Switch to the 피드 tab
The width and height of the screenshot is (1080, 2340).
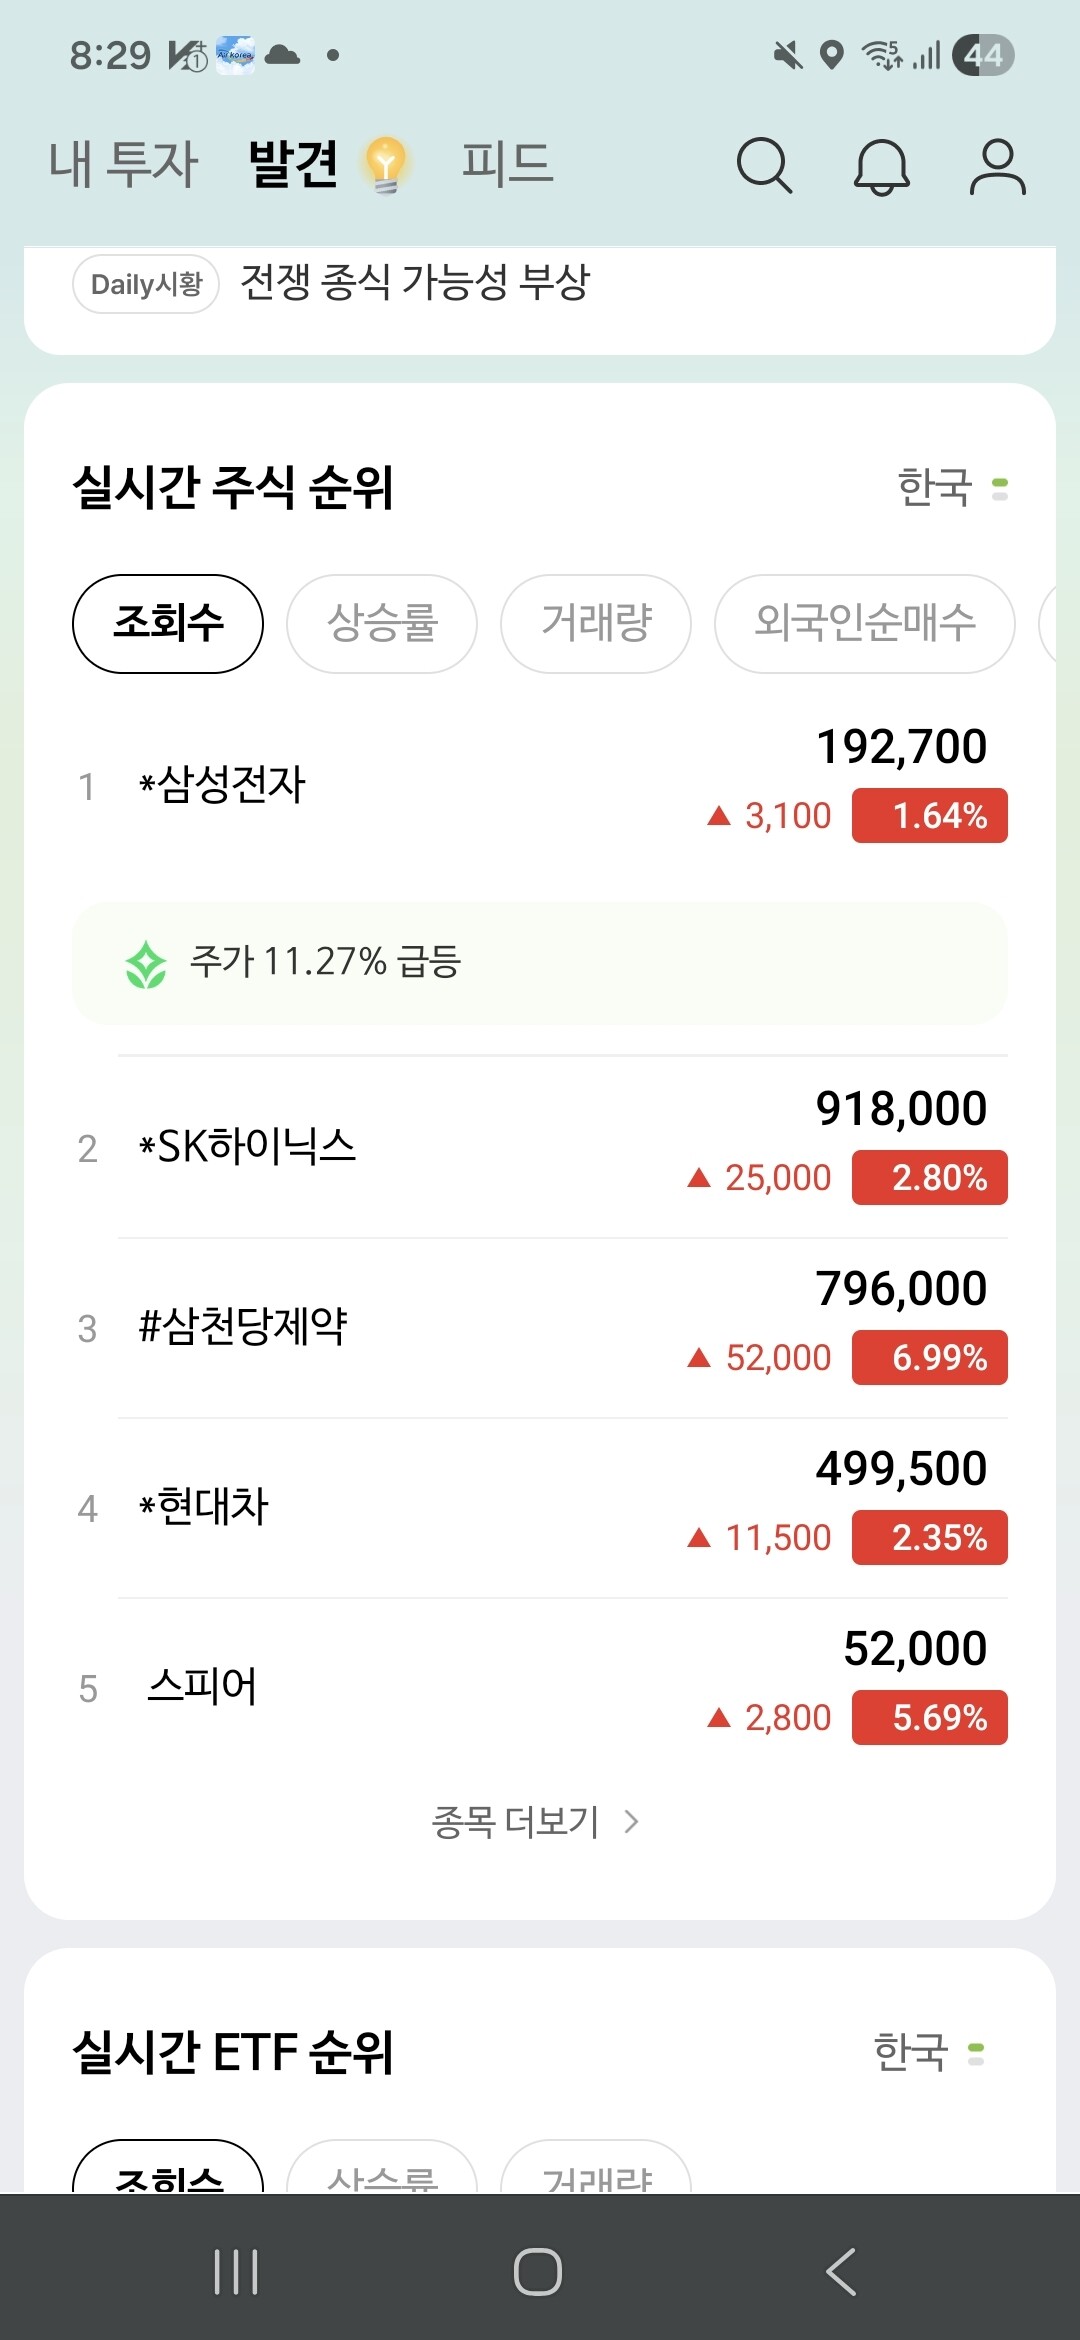[x=507, y=165]
